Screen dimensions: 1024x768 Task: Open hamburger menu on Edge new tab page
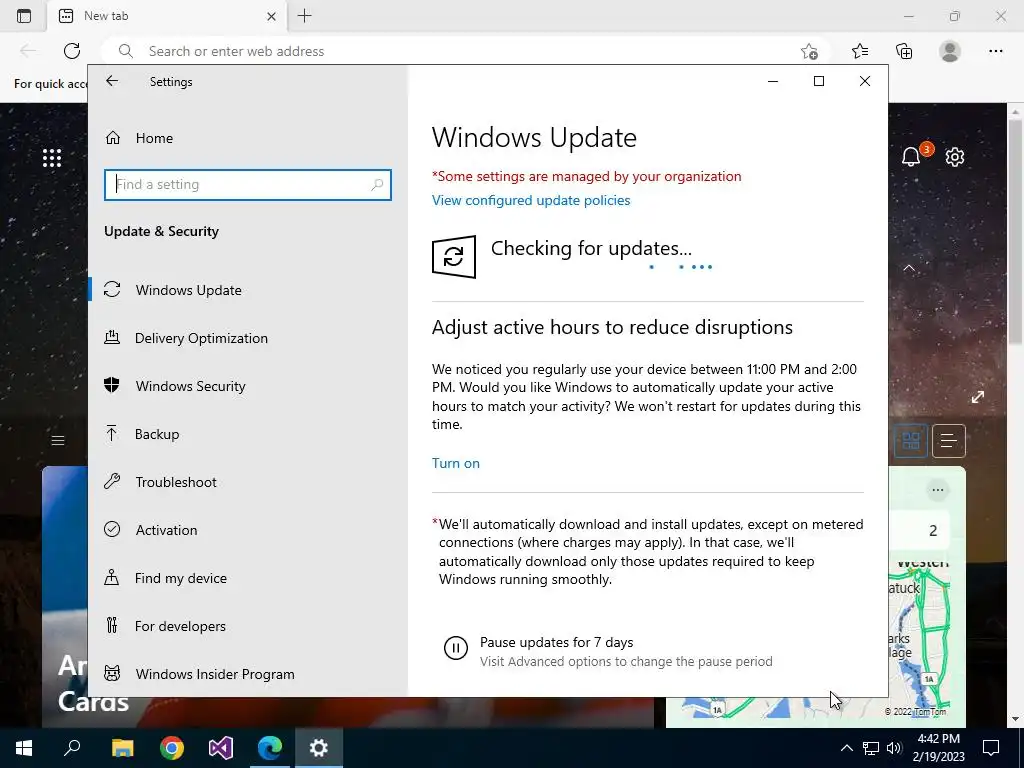pos(58,441)
